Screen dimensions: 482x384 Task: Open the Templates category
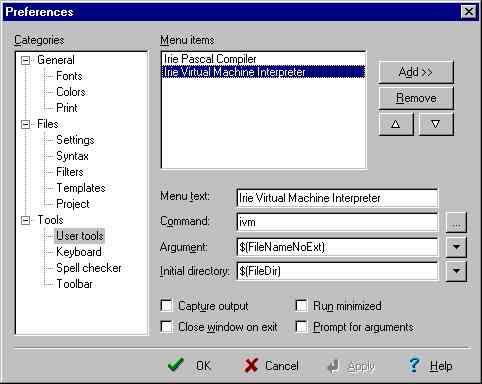[x=81, y=188]
